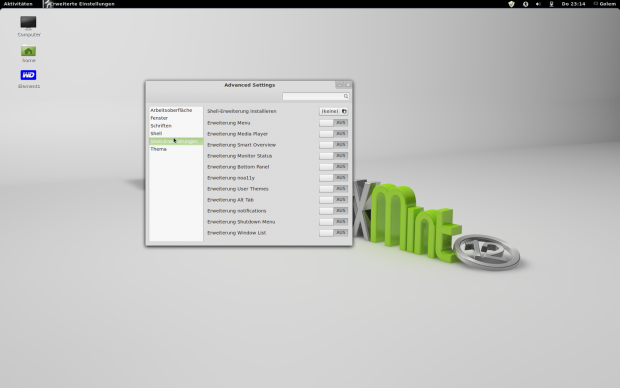Turn on Erweiterung Bottom Panel
This screenshot has width=620, height=388.
click(333, 167)
